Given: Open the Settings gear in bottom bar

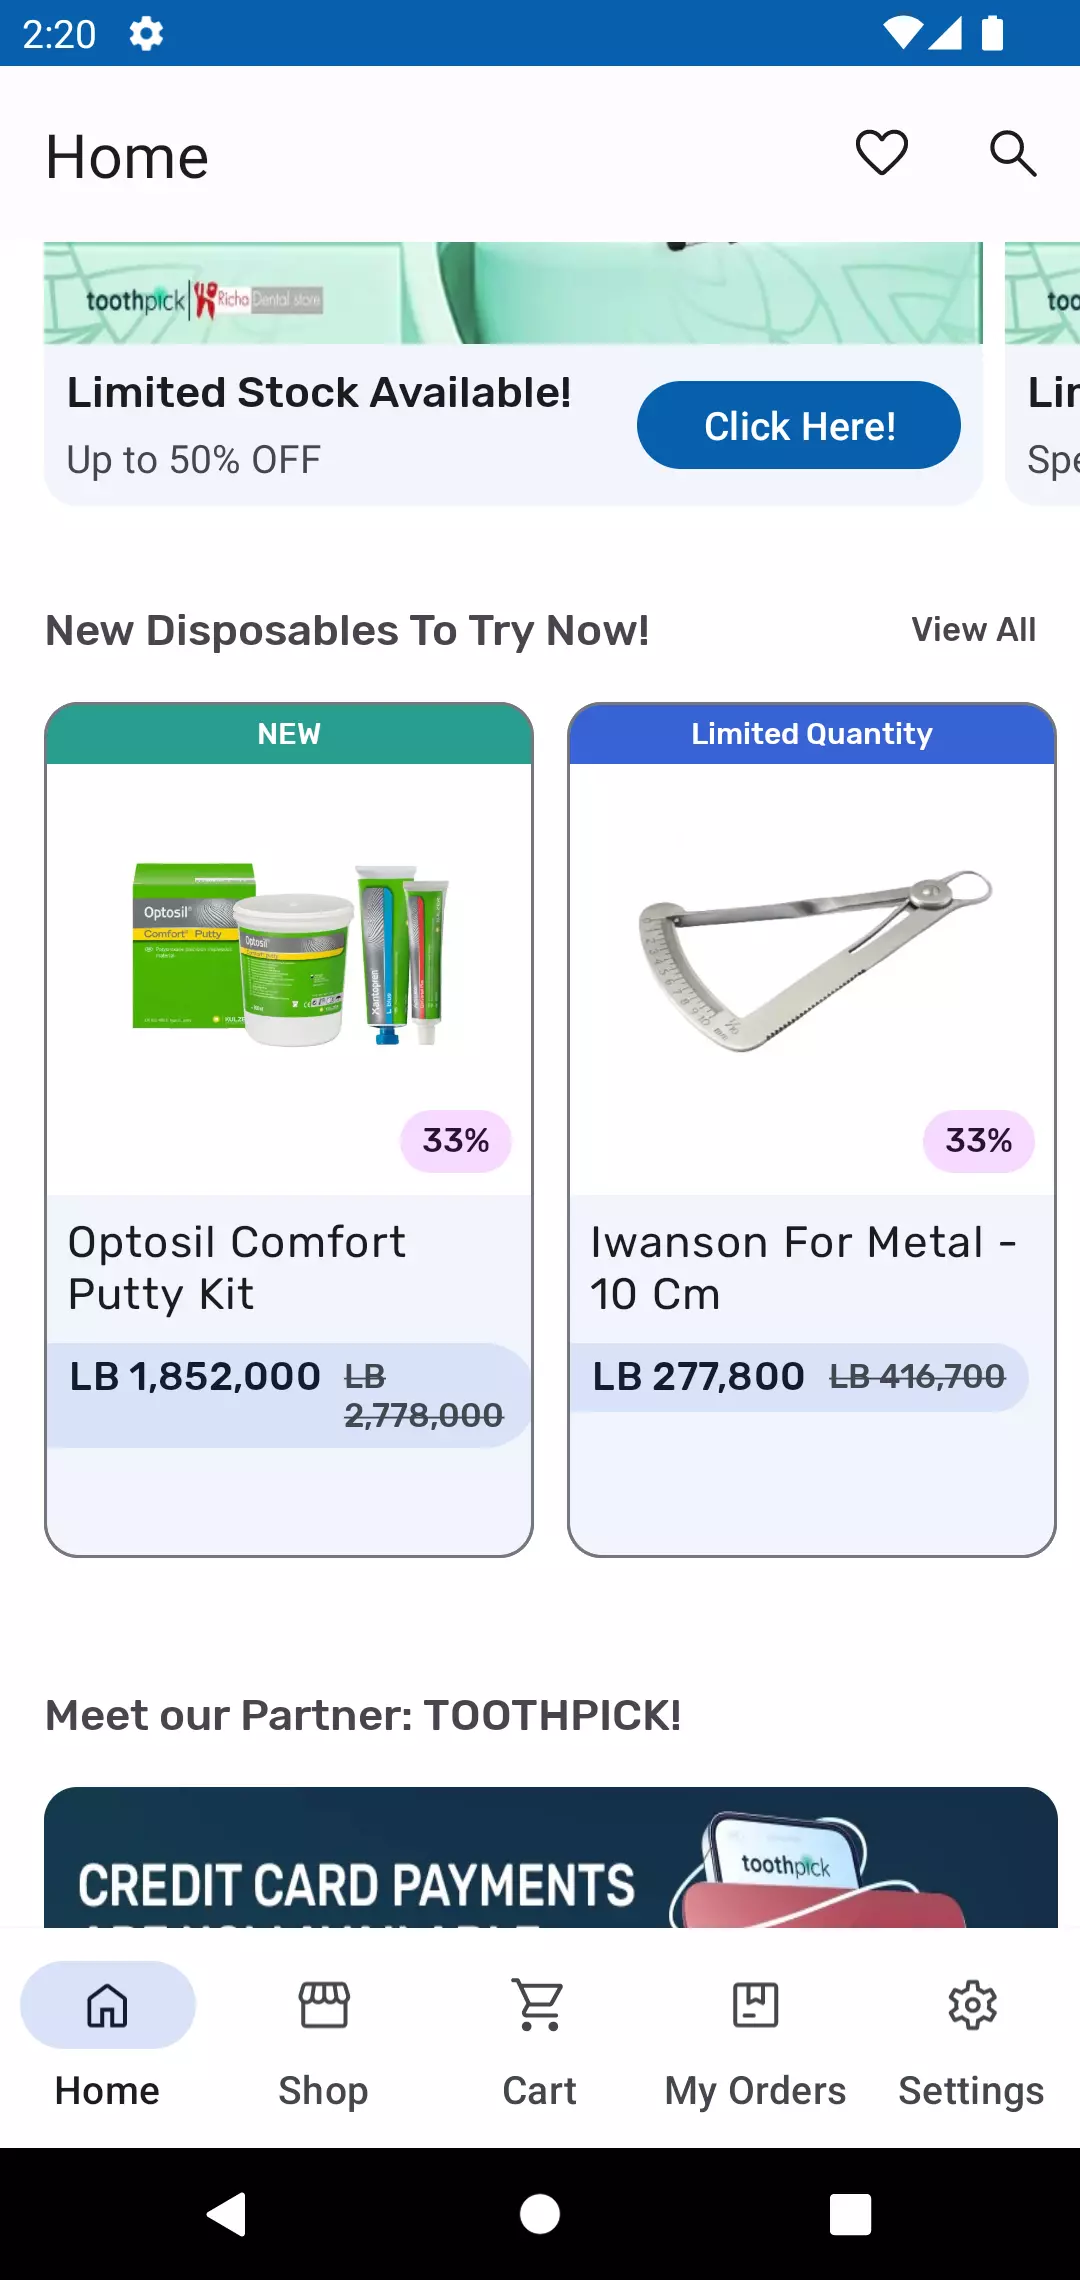Looking at the screenshot, I should coord(971,2005).
